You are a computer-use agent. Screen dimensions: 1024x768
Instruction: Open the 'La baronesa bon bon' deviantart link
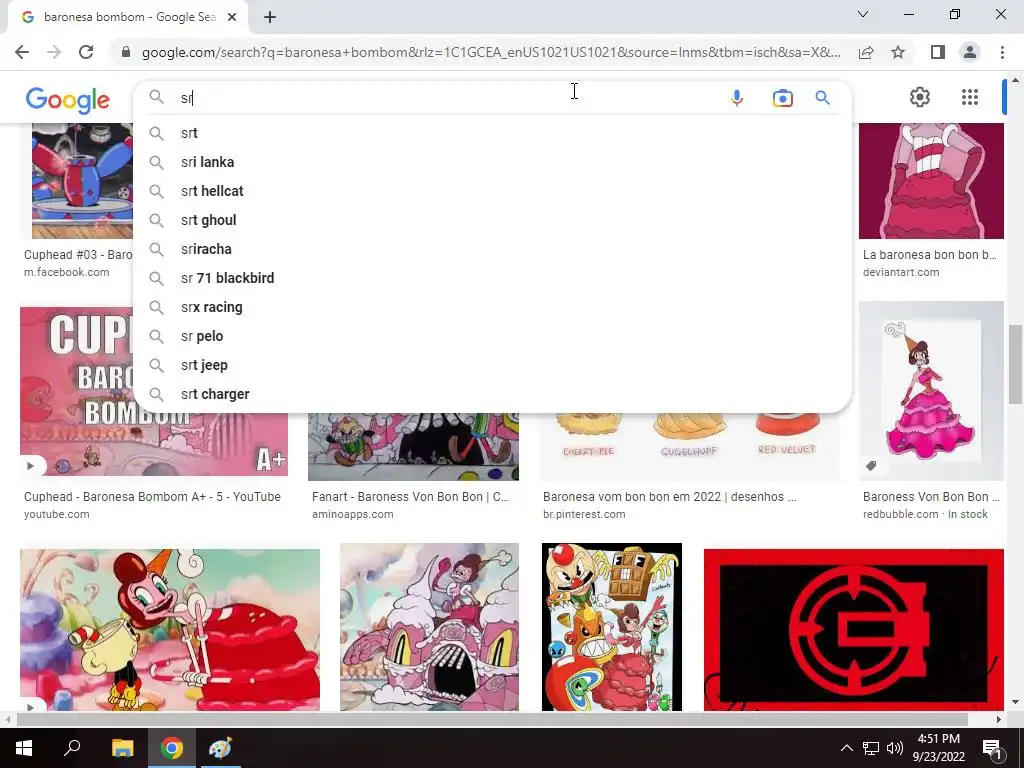(930, 255)
